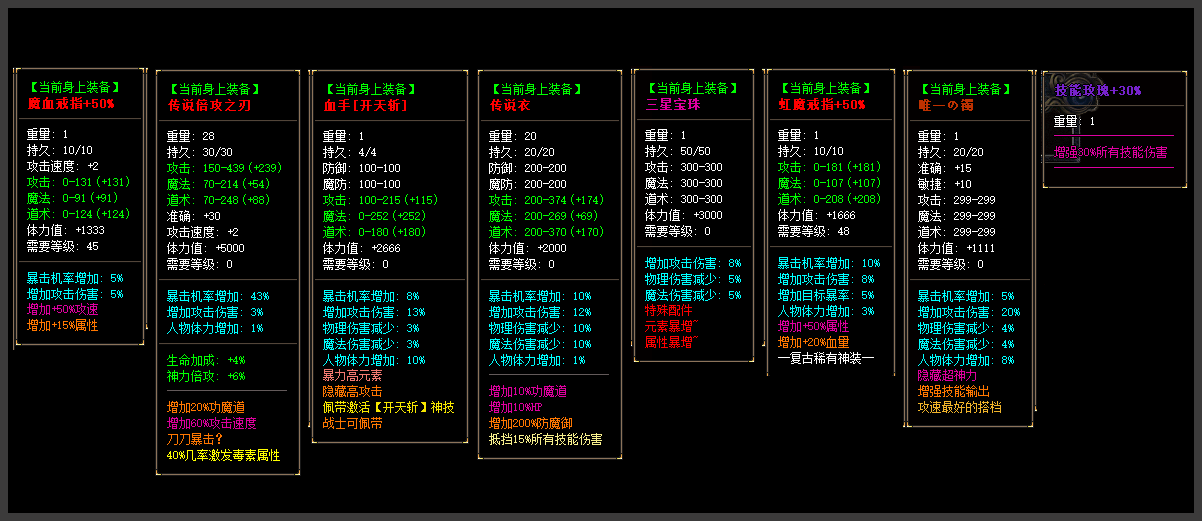Image resolution: width=1202 pixels, height=521 pixels.
Task: Click the 佩带激活【开天斩】神技 text
Action: coord(388,407)
